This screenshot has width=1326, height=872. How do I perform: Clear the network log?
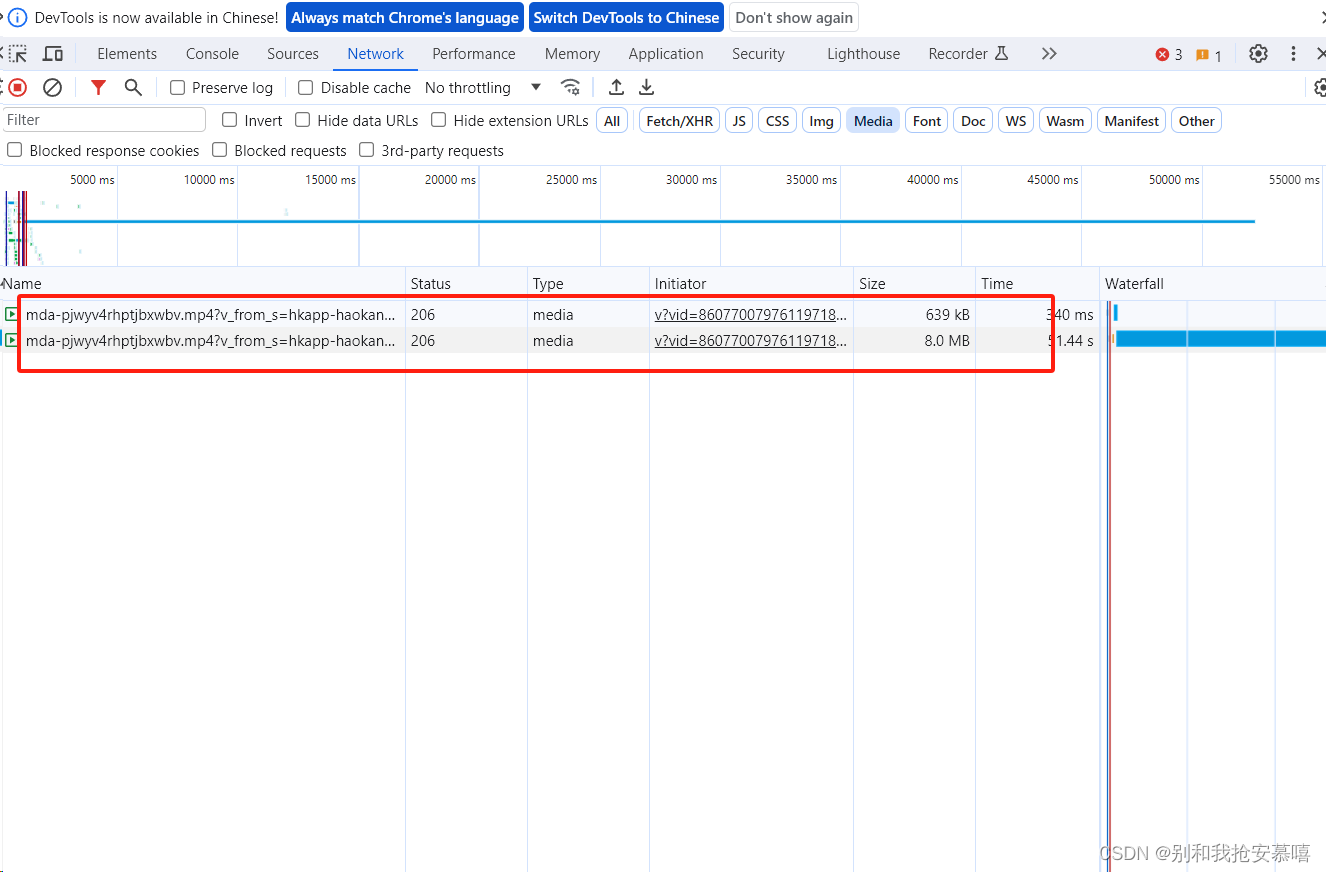[53, 88]
